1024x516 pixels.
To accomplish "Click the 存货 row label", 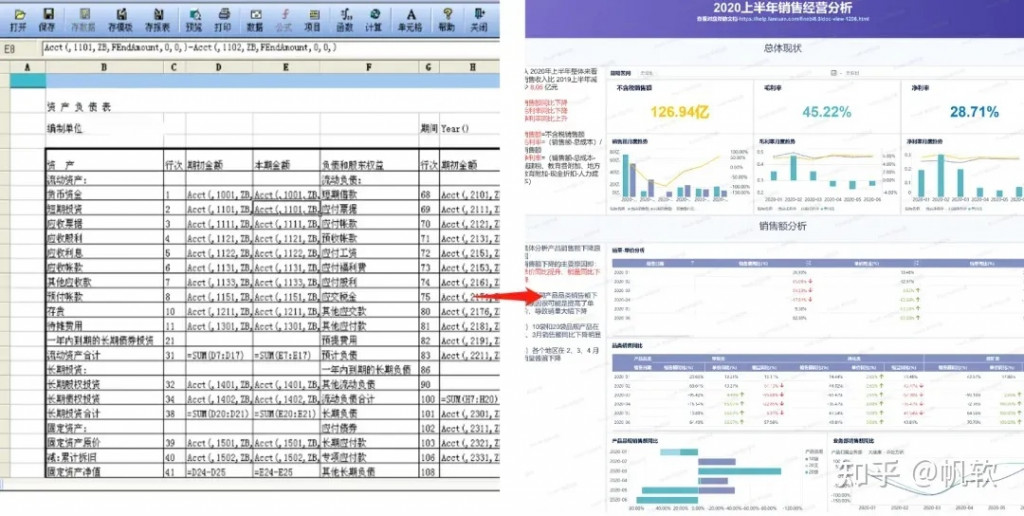I will pyautogui.click(x=104, y=311).
